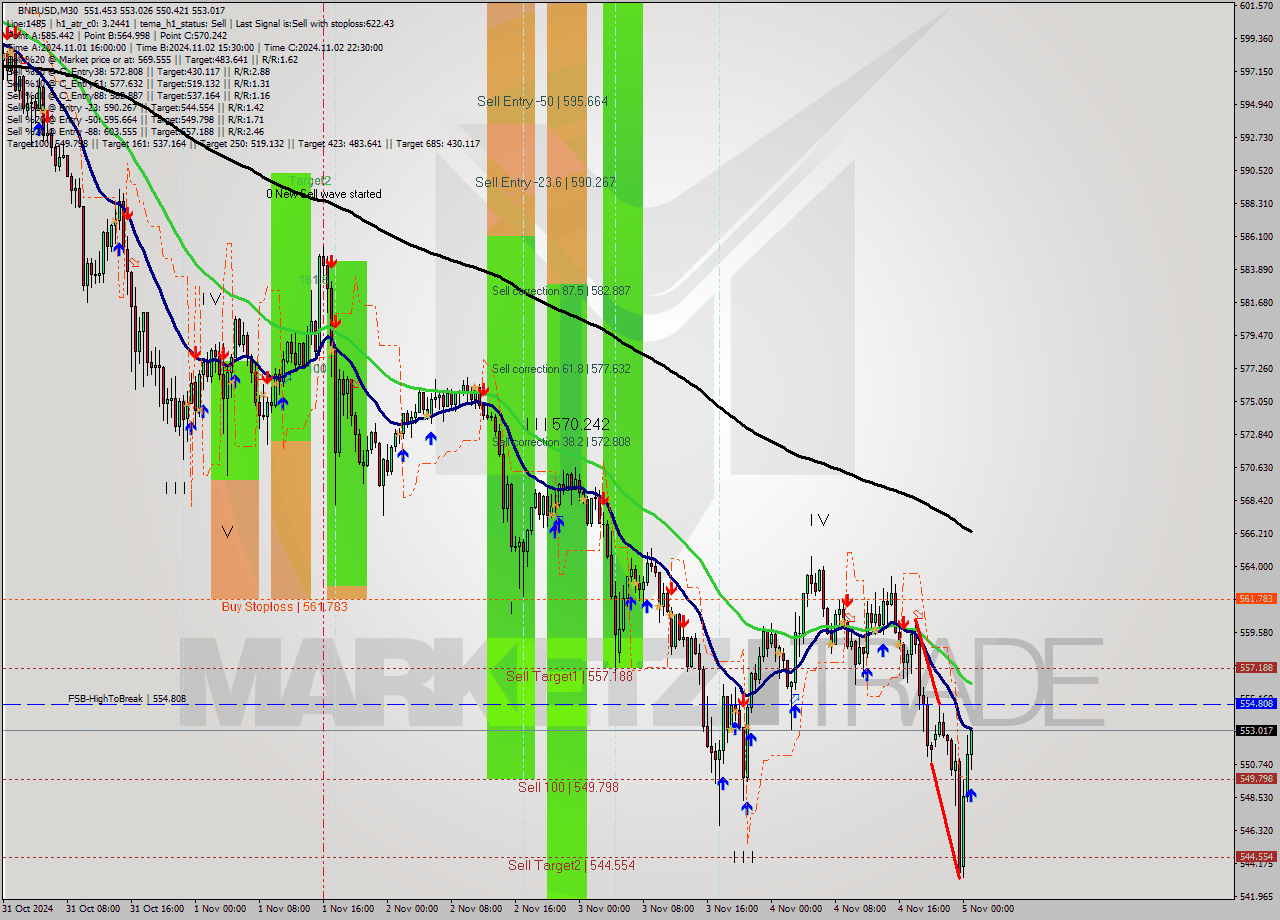
Task: Click the 581.680 price axis label
Action: (1255, 302)
